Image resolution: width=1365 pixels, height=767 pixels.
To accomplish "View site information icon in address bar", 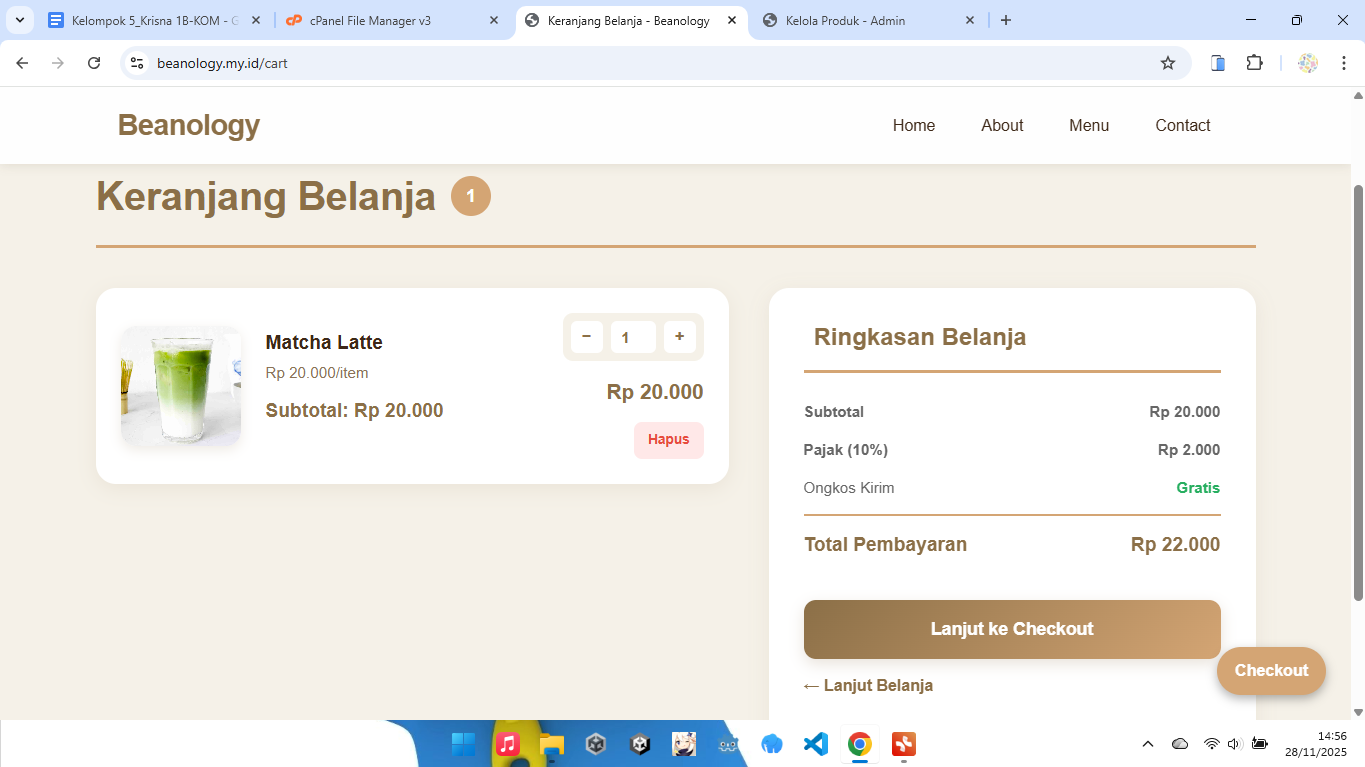I will 138,63.
